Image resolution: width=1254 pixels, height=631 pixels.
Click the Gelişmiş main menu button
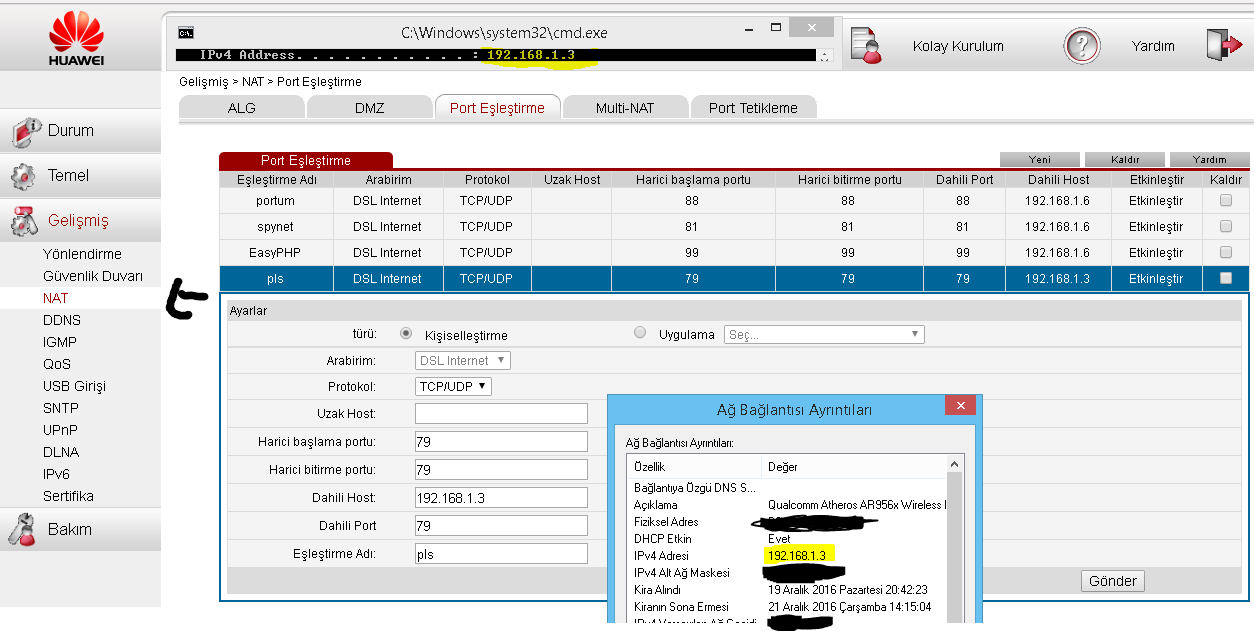click(x=80, y=221)
